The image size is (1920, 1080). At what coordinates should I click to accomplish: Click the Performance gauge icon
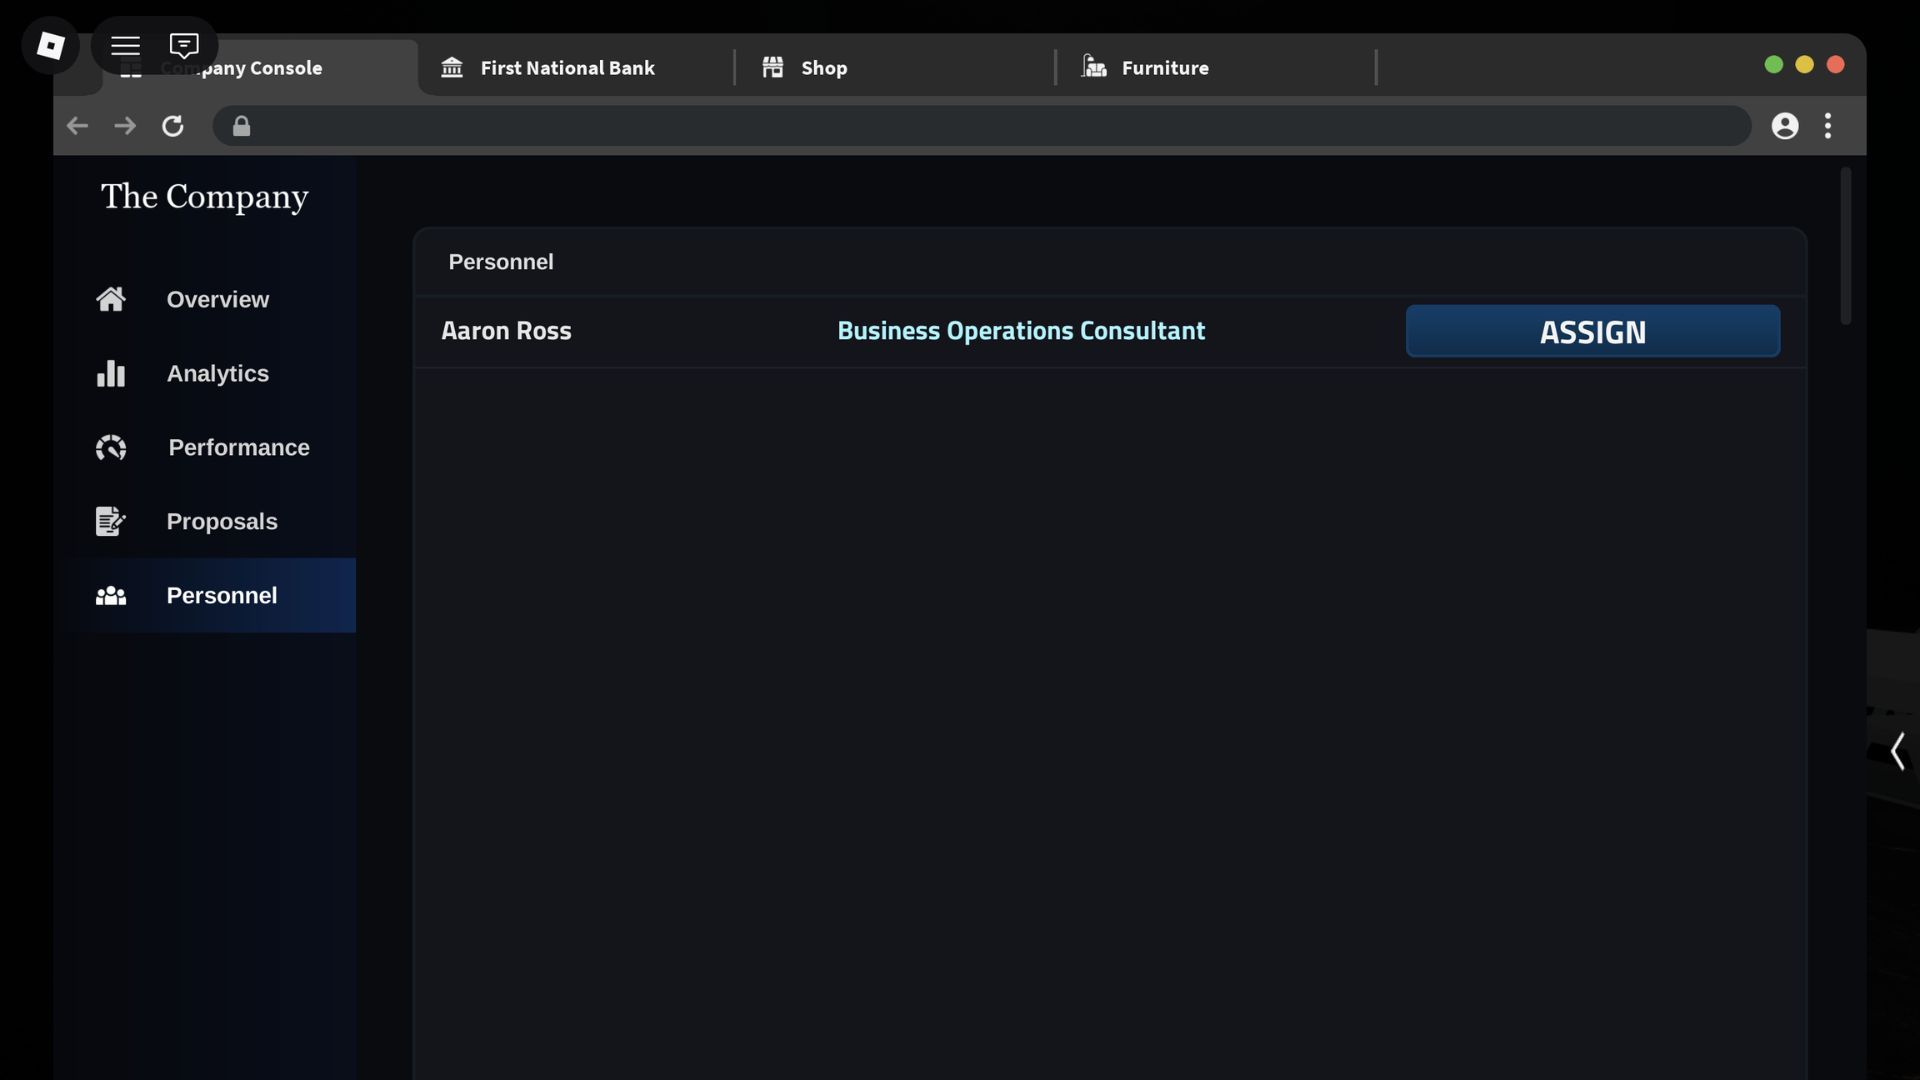point(111,447)
